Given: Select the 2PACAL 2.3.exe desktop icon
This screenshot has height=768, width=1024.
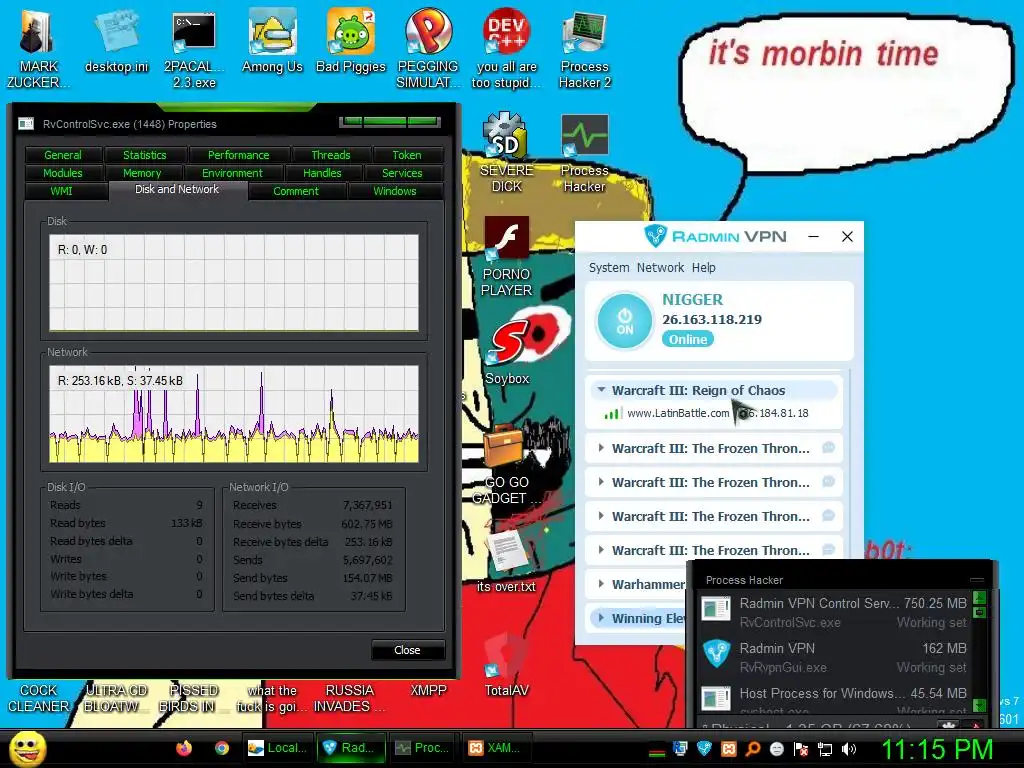Looking at the screenshot, I should tap(194, 49).
